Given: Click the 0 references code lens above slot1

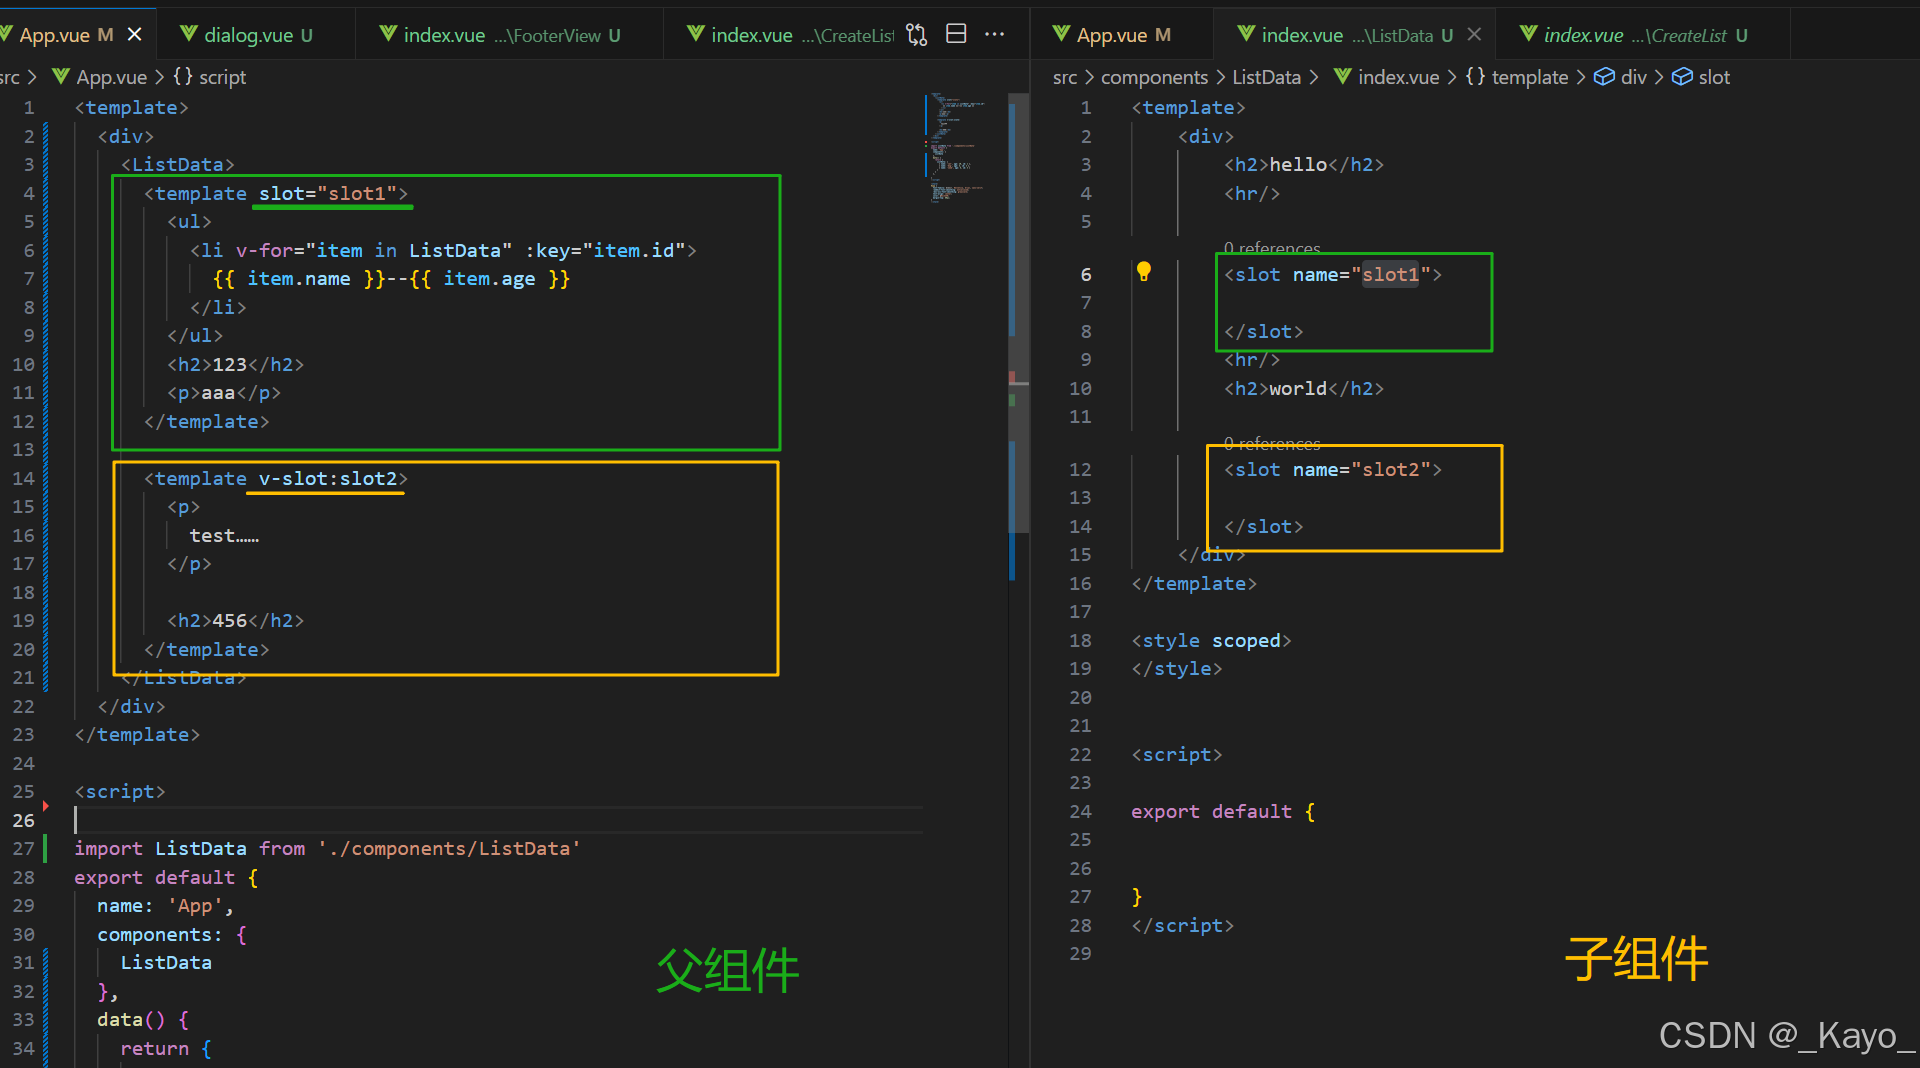Looking at the screenshot, I should (1272, 248).
